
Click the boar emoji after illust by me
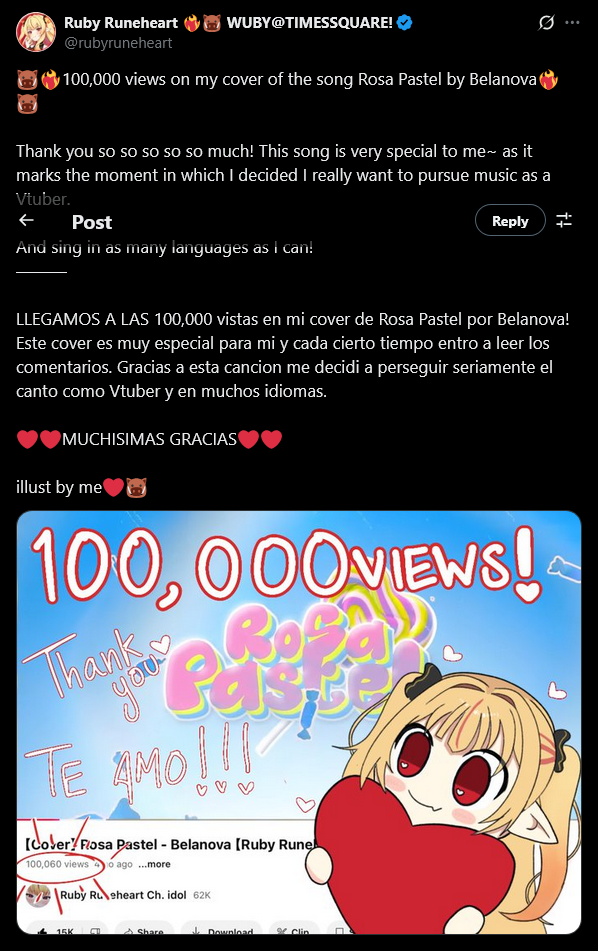pos(136,487)
